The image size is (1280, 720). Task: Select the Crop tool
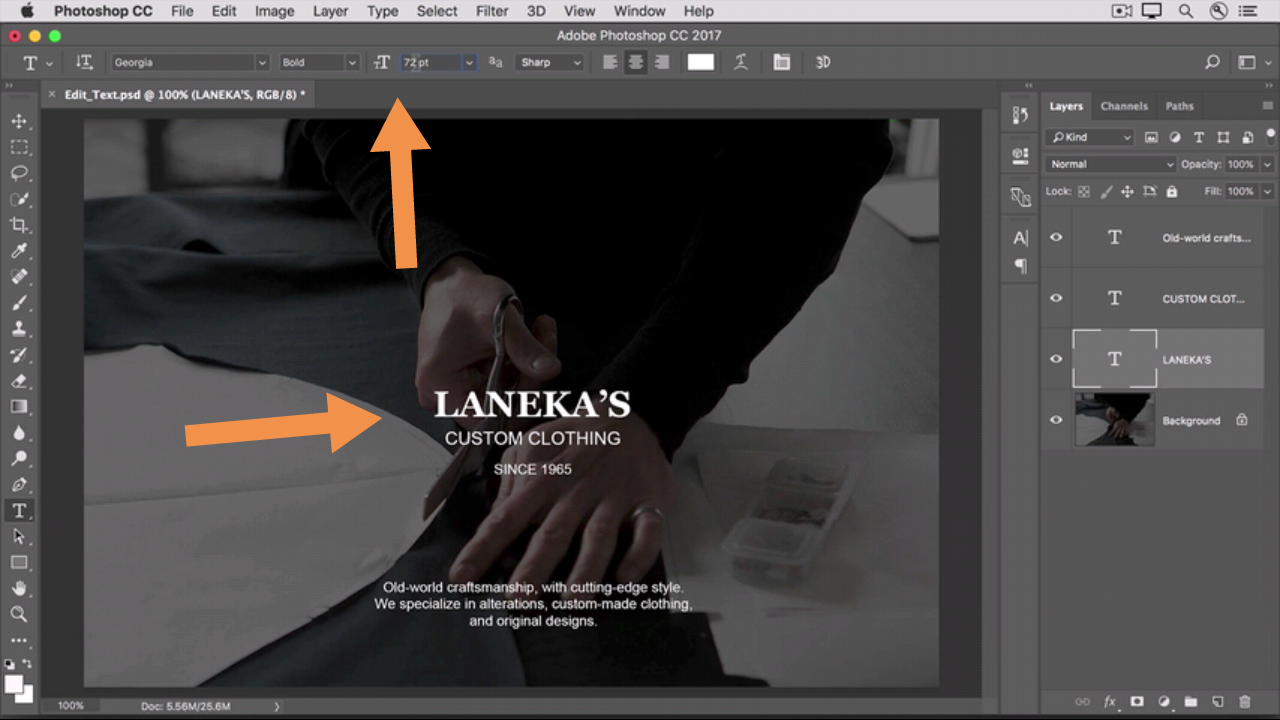point(19,225)
